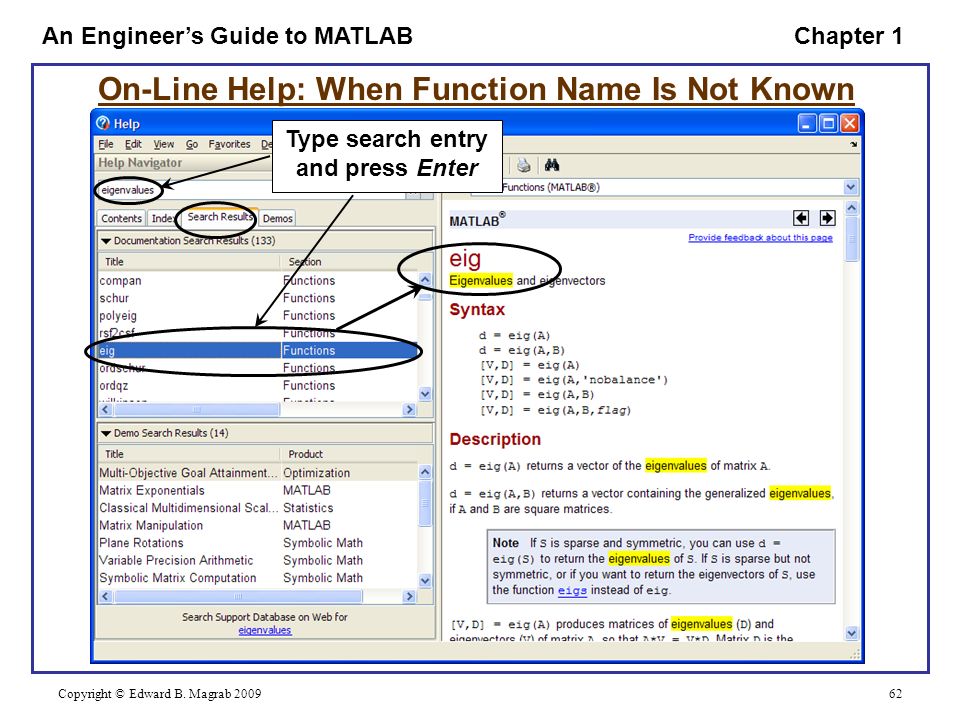
Task: Open the View menu
Action: point(163,144)
